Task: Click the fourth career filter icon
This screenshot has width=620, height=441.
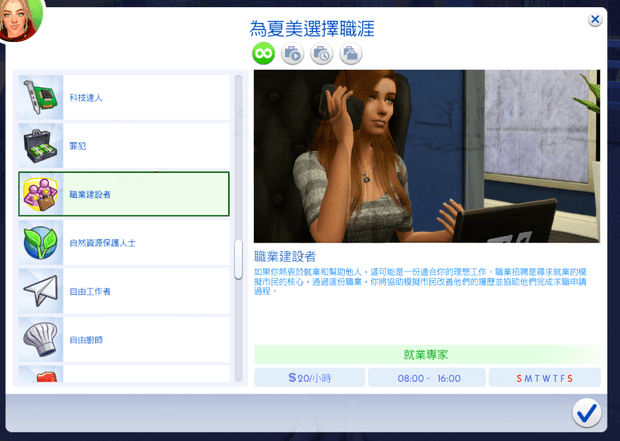Action: coord(350,54)
